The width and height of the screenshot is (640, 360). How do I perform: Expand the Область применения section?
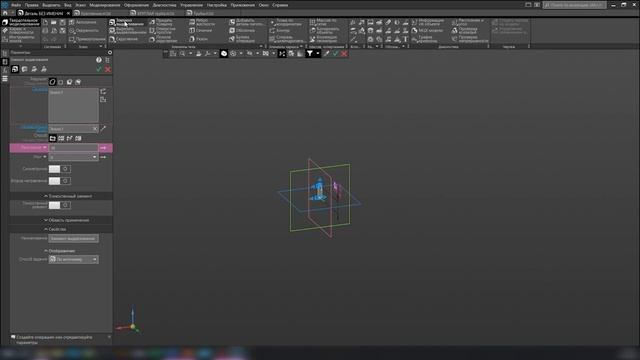46,220
